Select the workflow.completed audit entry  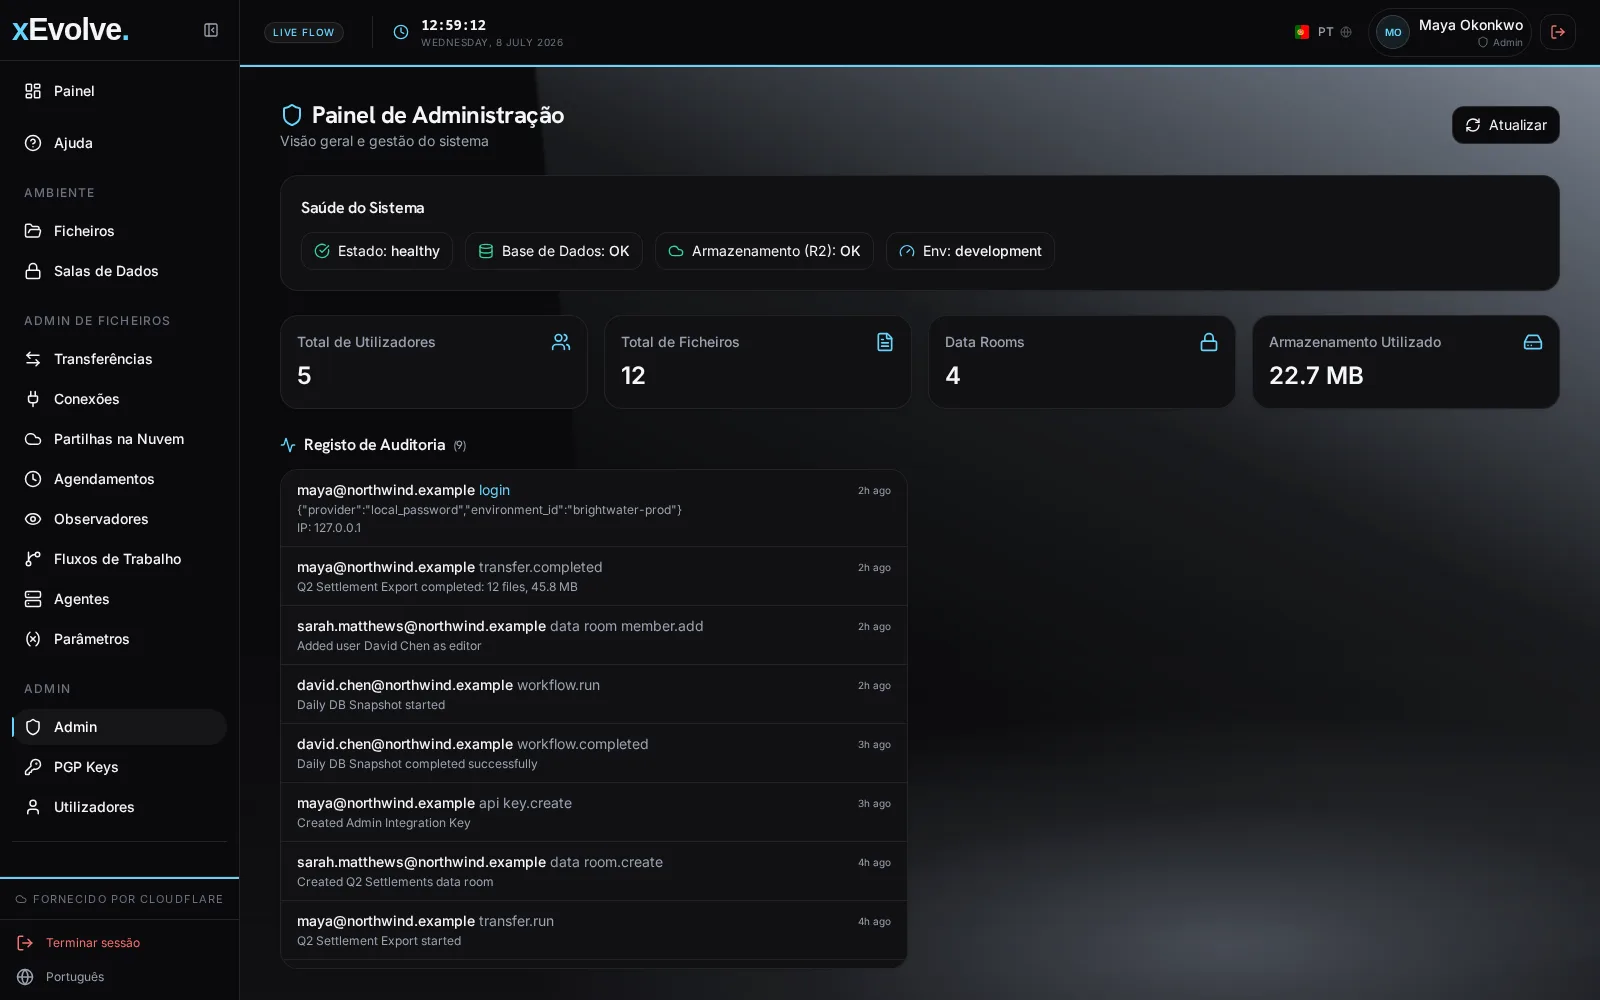point(594,753)
